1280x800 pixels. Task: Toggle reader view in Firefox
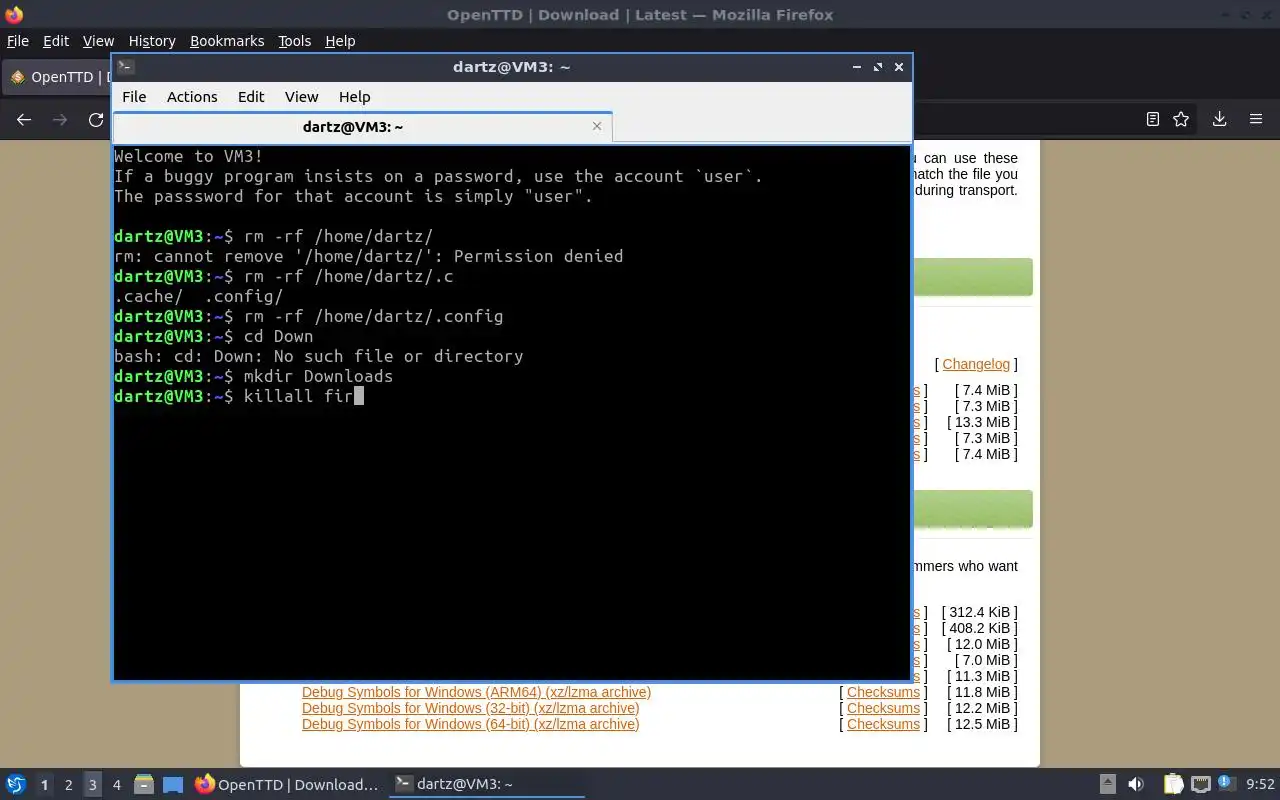tap(1153, 119)
